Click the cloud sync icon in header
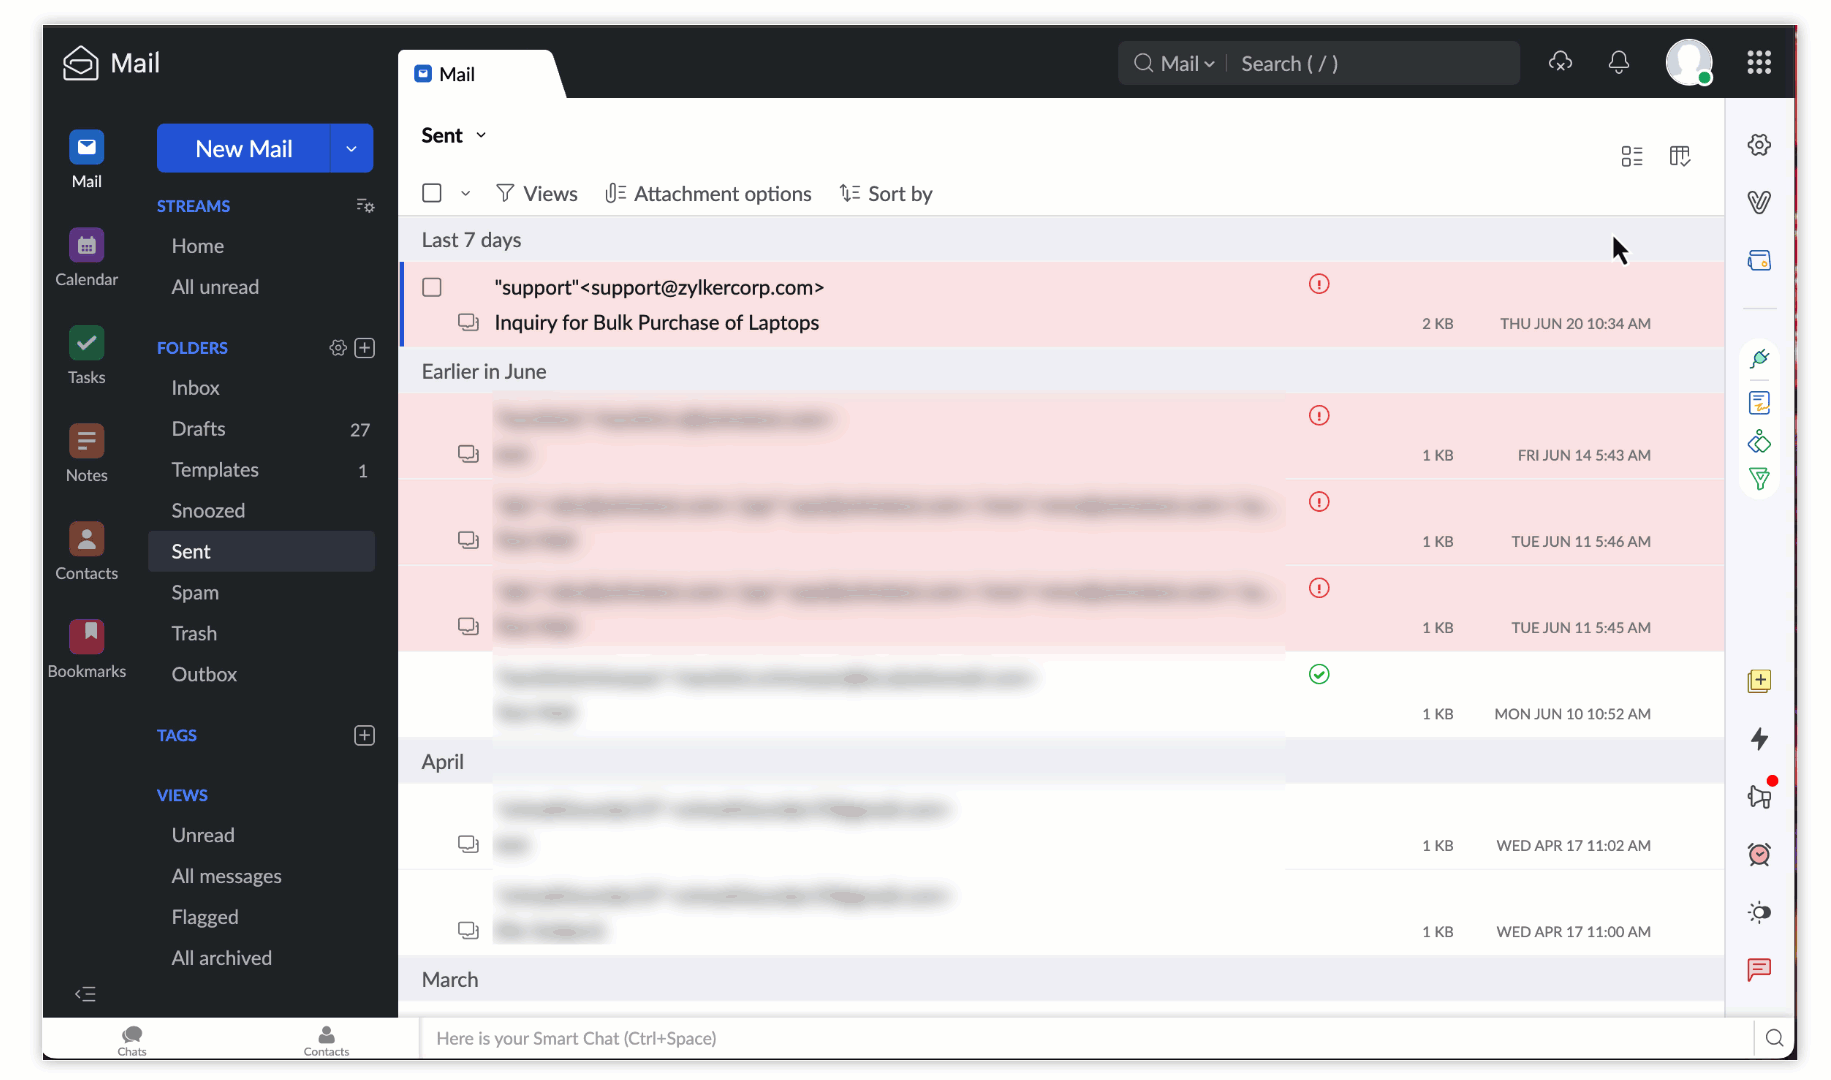The height and width of the screenshot is (1080, 1831). point(1560,62)
